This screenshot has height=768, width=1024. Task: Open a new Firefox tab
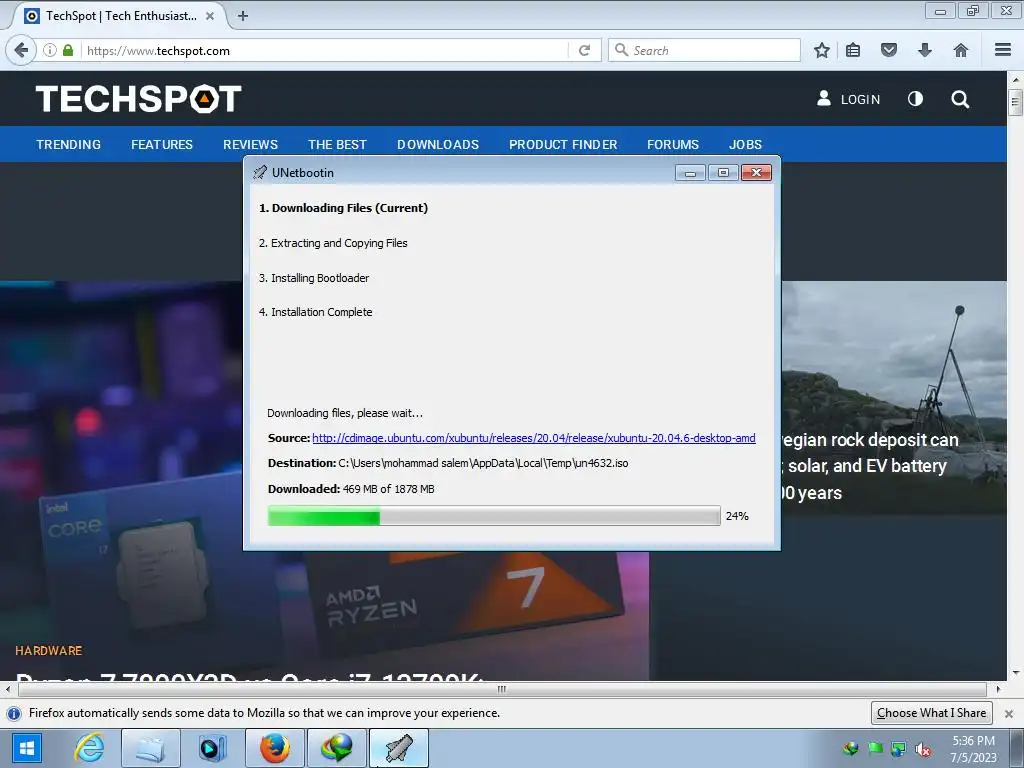(243, 16)
